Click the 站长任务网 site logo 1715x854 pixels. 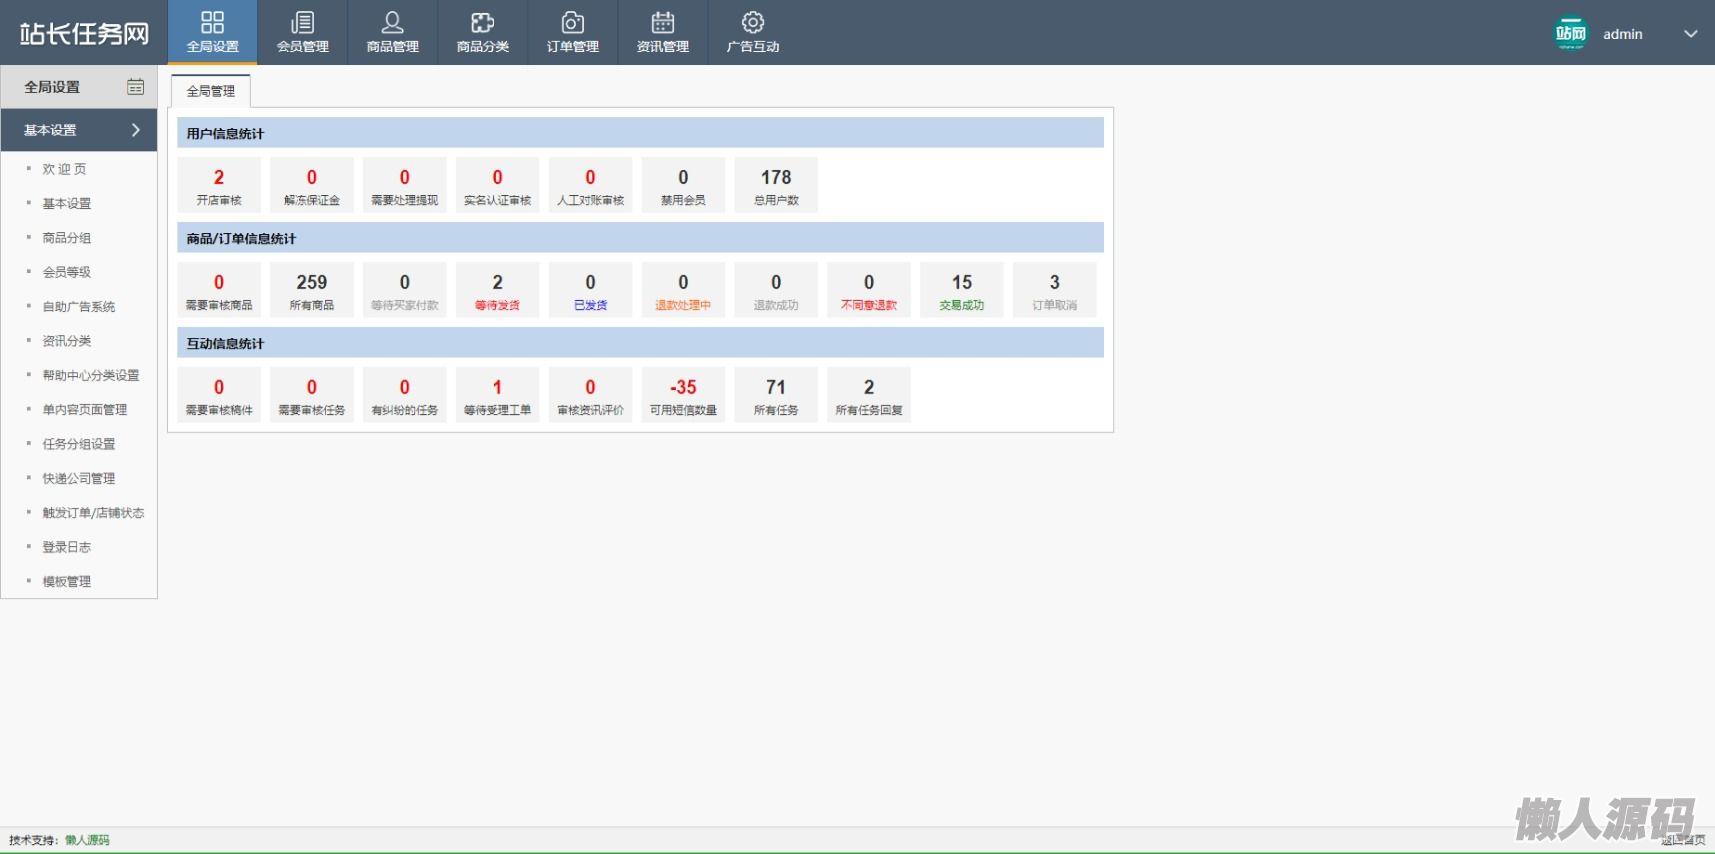pyautogui.click(x=84, y=33)
